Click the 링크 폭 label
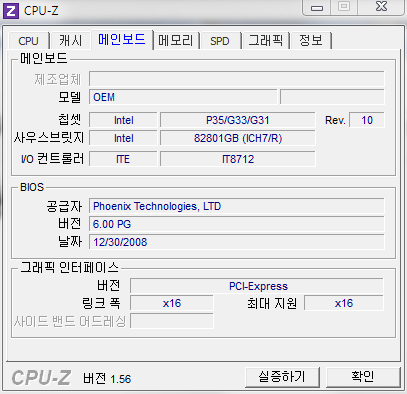The height and width of the screenshot is (394, 407). 101,303
